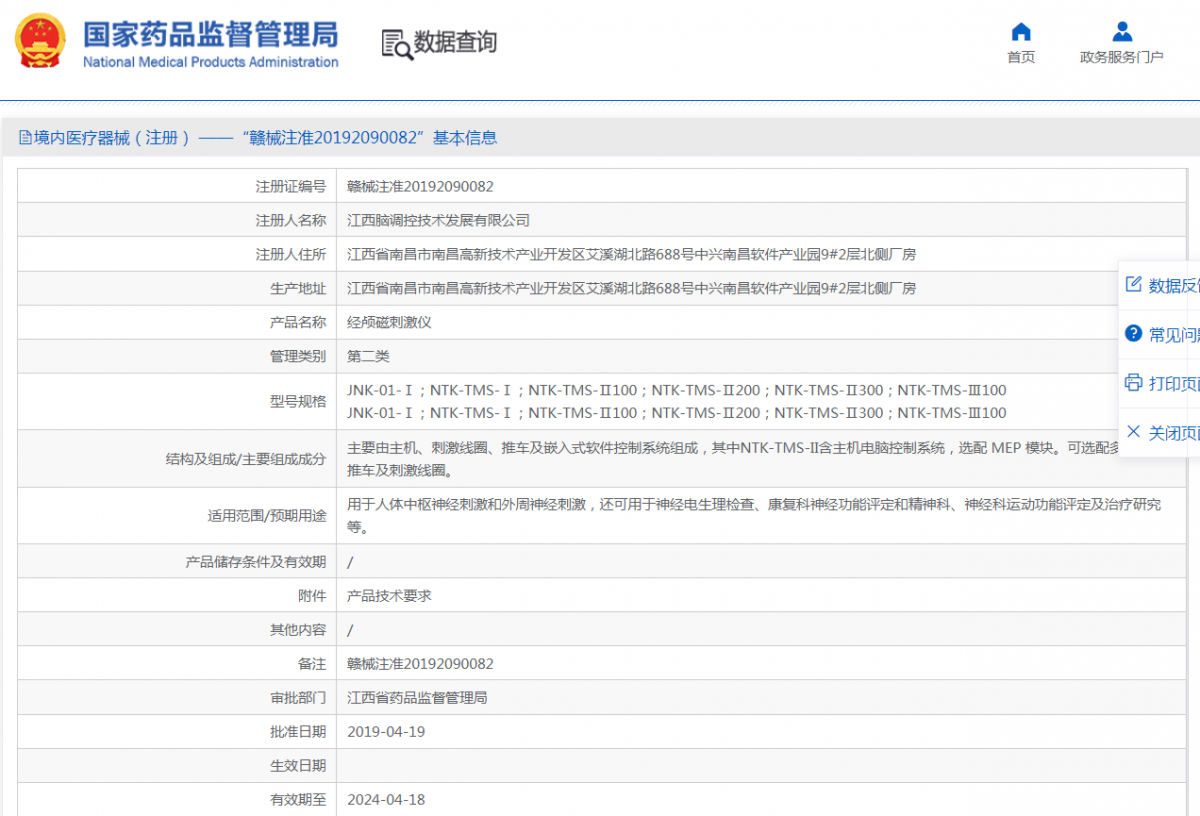Click the national emblem logo
The height and width of the screenshot is (816, 1200).
[x=40, y=42]
